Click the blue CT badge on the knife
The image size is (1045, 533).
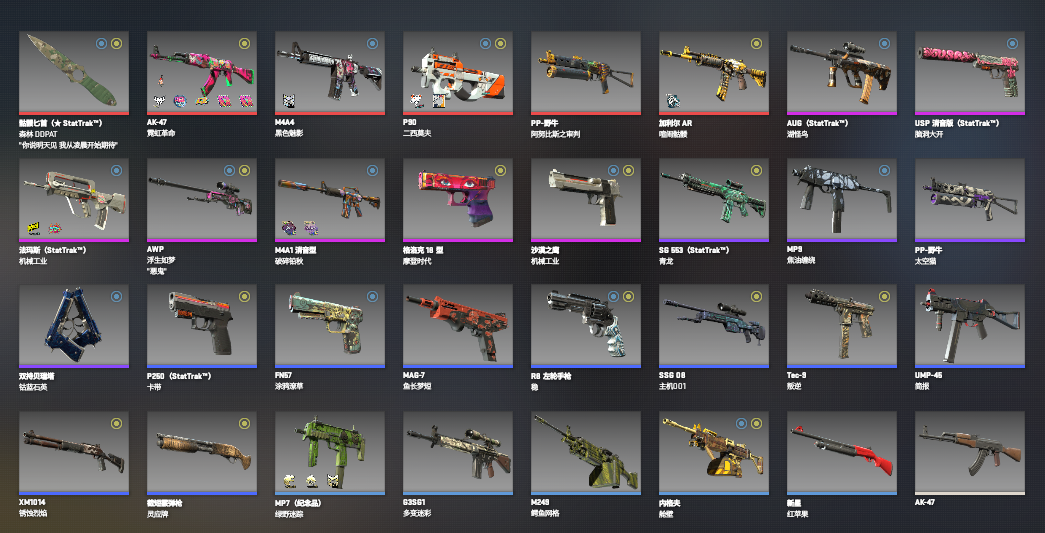coord(101,43)
